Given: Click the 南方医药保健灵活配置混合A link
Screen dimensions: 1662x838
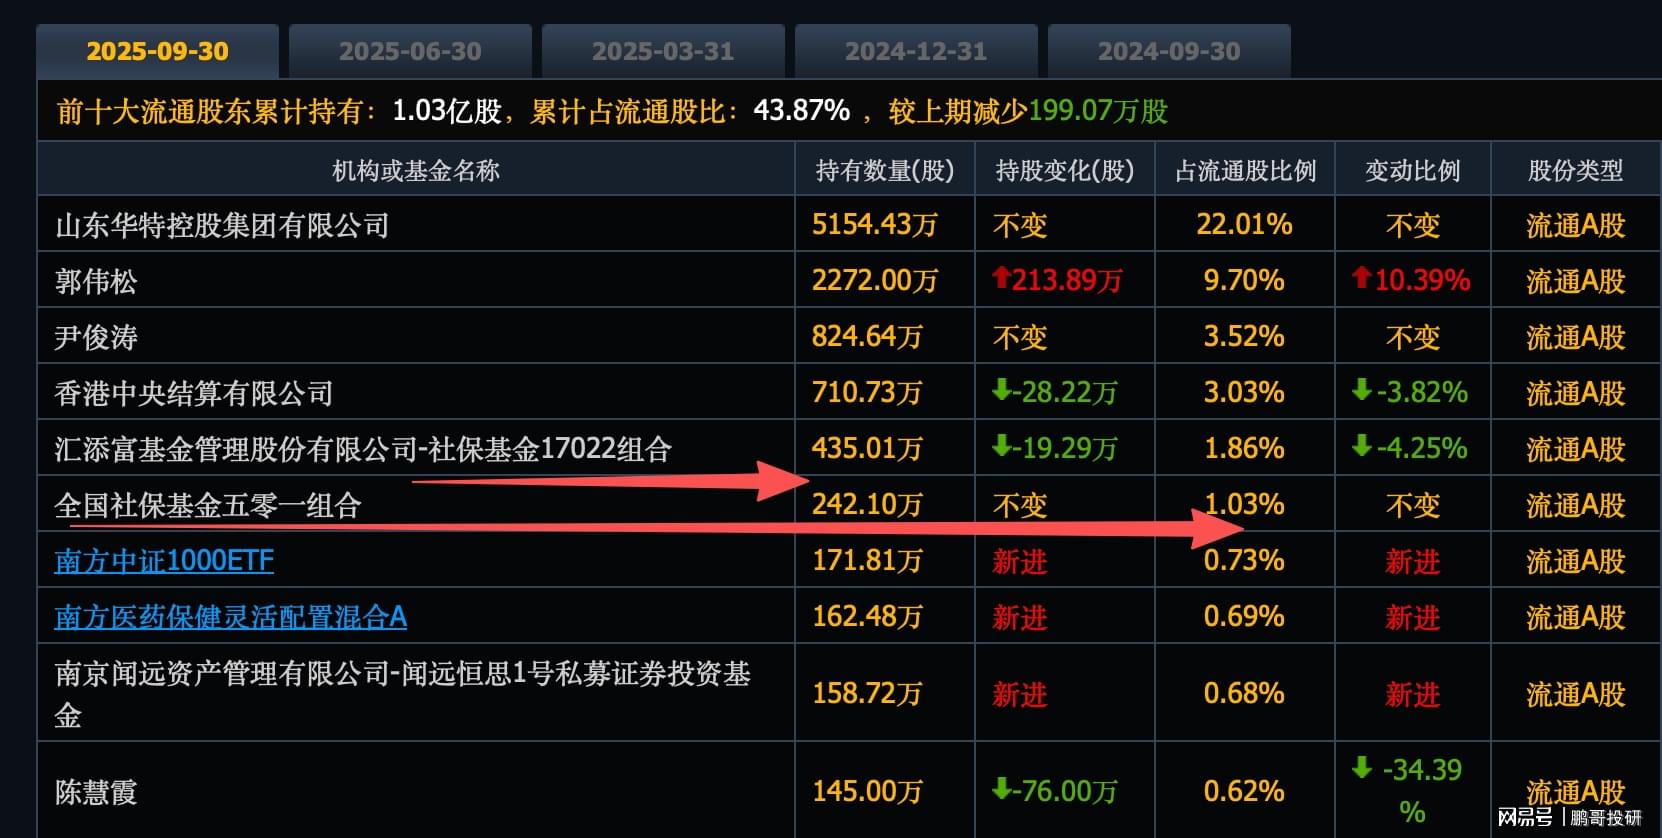Looking at the screenshot, I should [x=230, y=617].
